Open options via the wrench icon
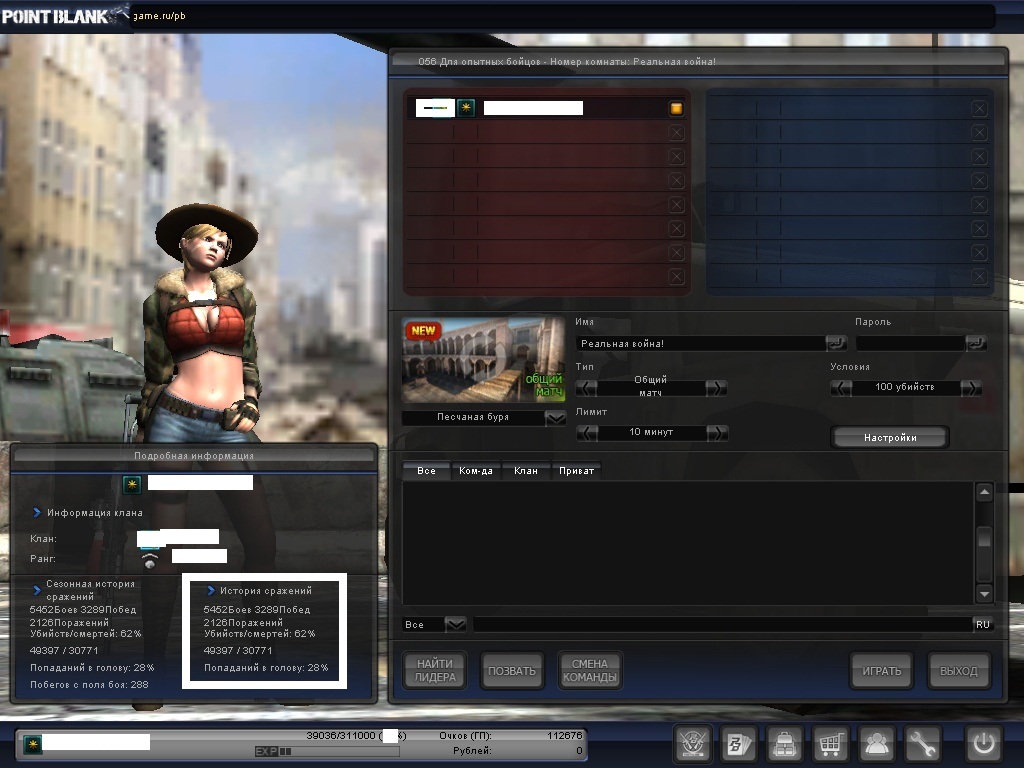 [922, 743]
